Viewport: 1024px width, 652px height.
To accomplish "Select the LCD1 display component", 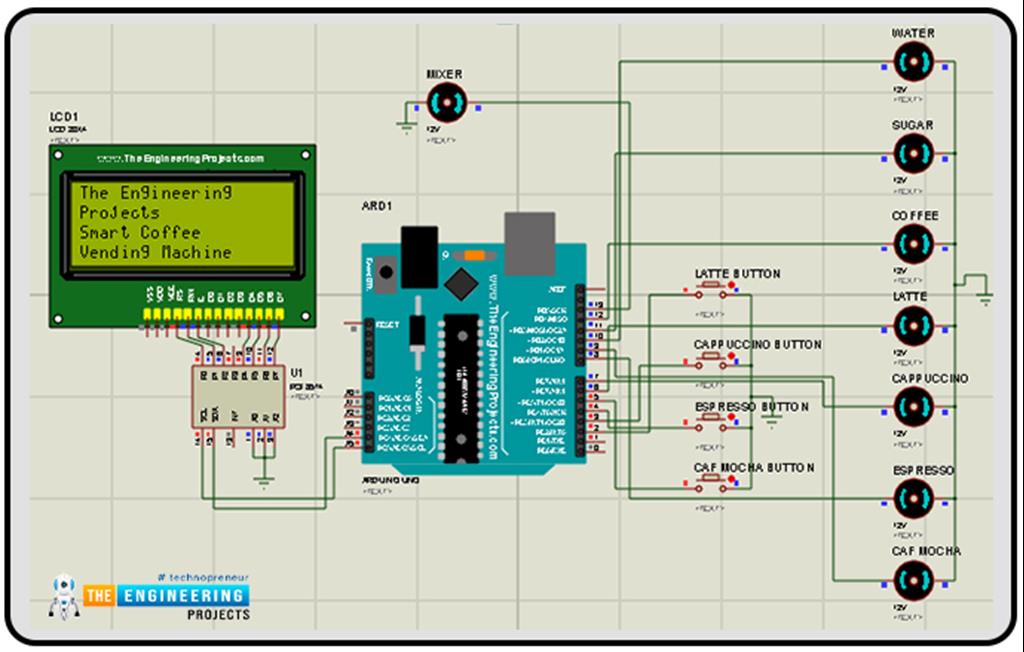I will click(x=180, y=235).
